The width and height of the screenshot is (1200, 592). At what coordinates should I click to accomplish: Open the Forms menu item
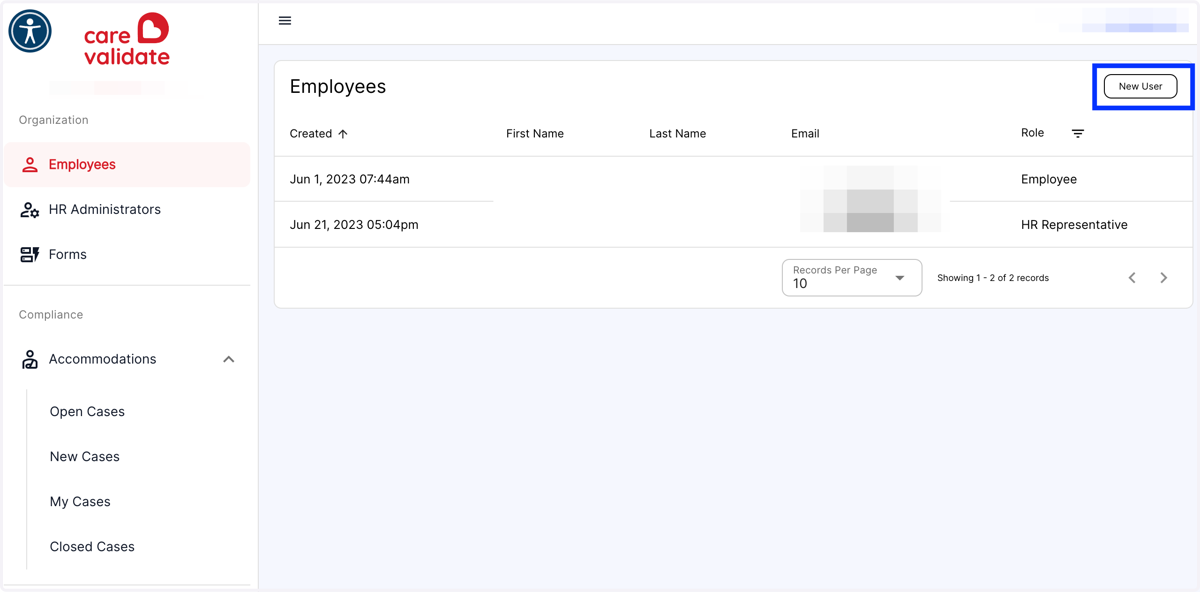(127, 255)
